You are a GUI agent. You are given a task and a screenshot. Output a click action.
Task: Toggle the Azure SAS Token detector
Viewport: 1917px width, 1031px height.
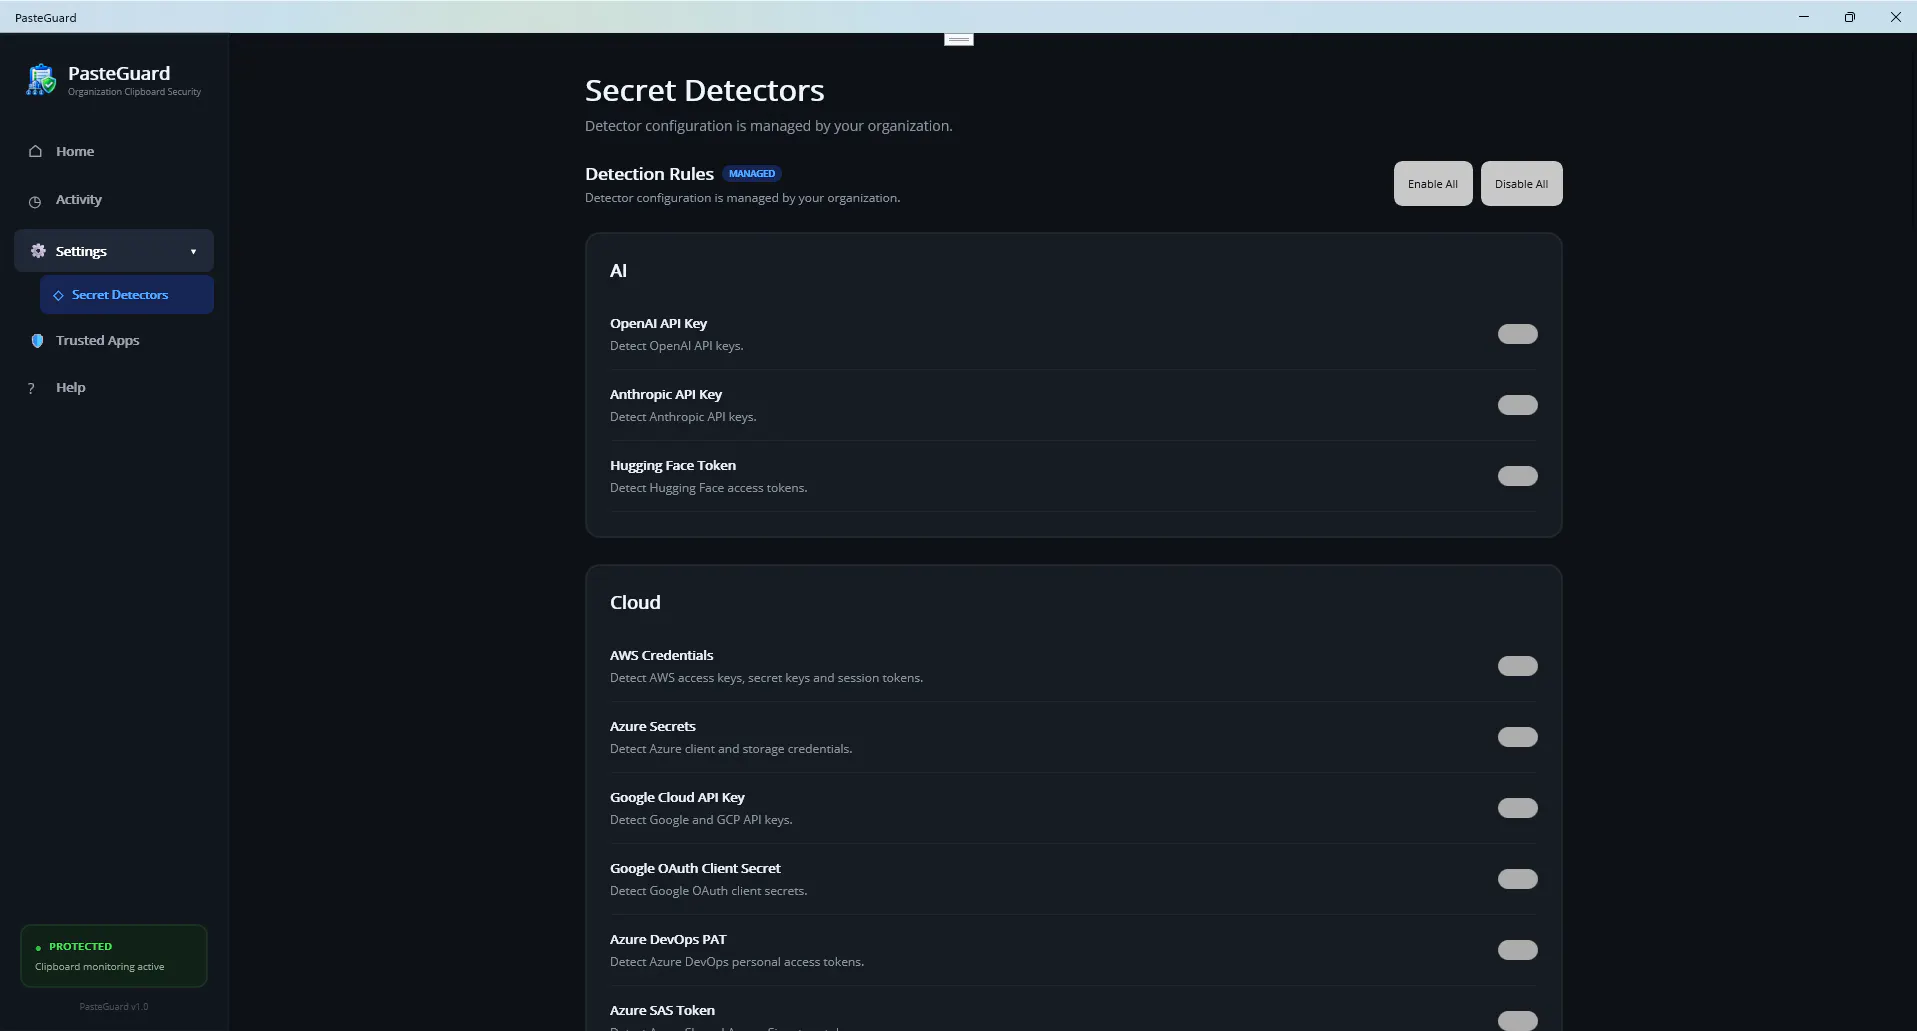point(1517,1020)
